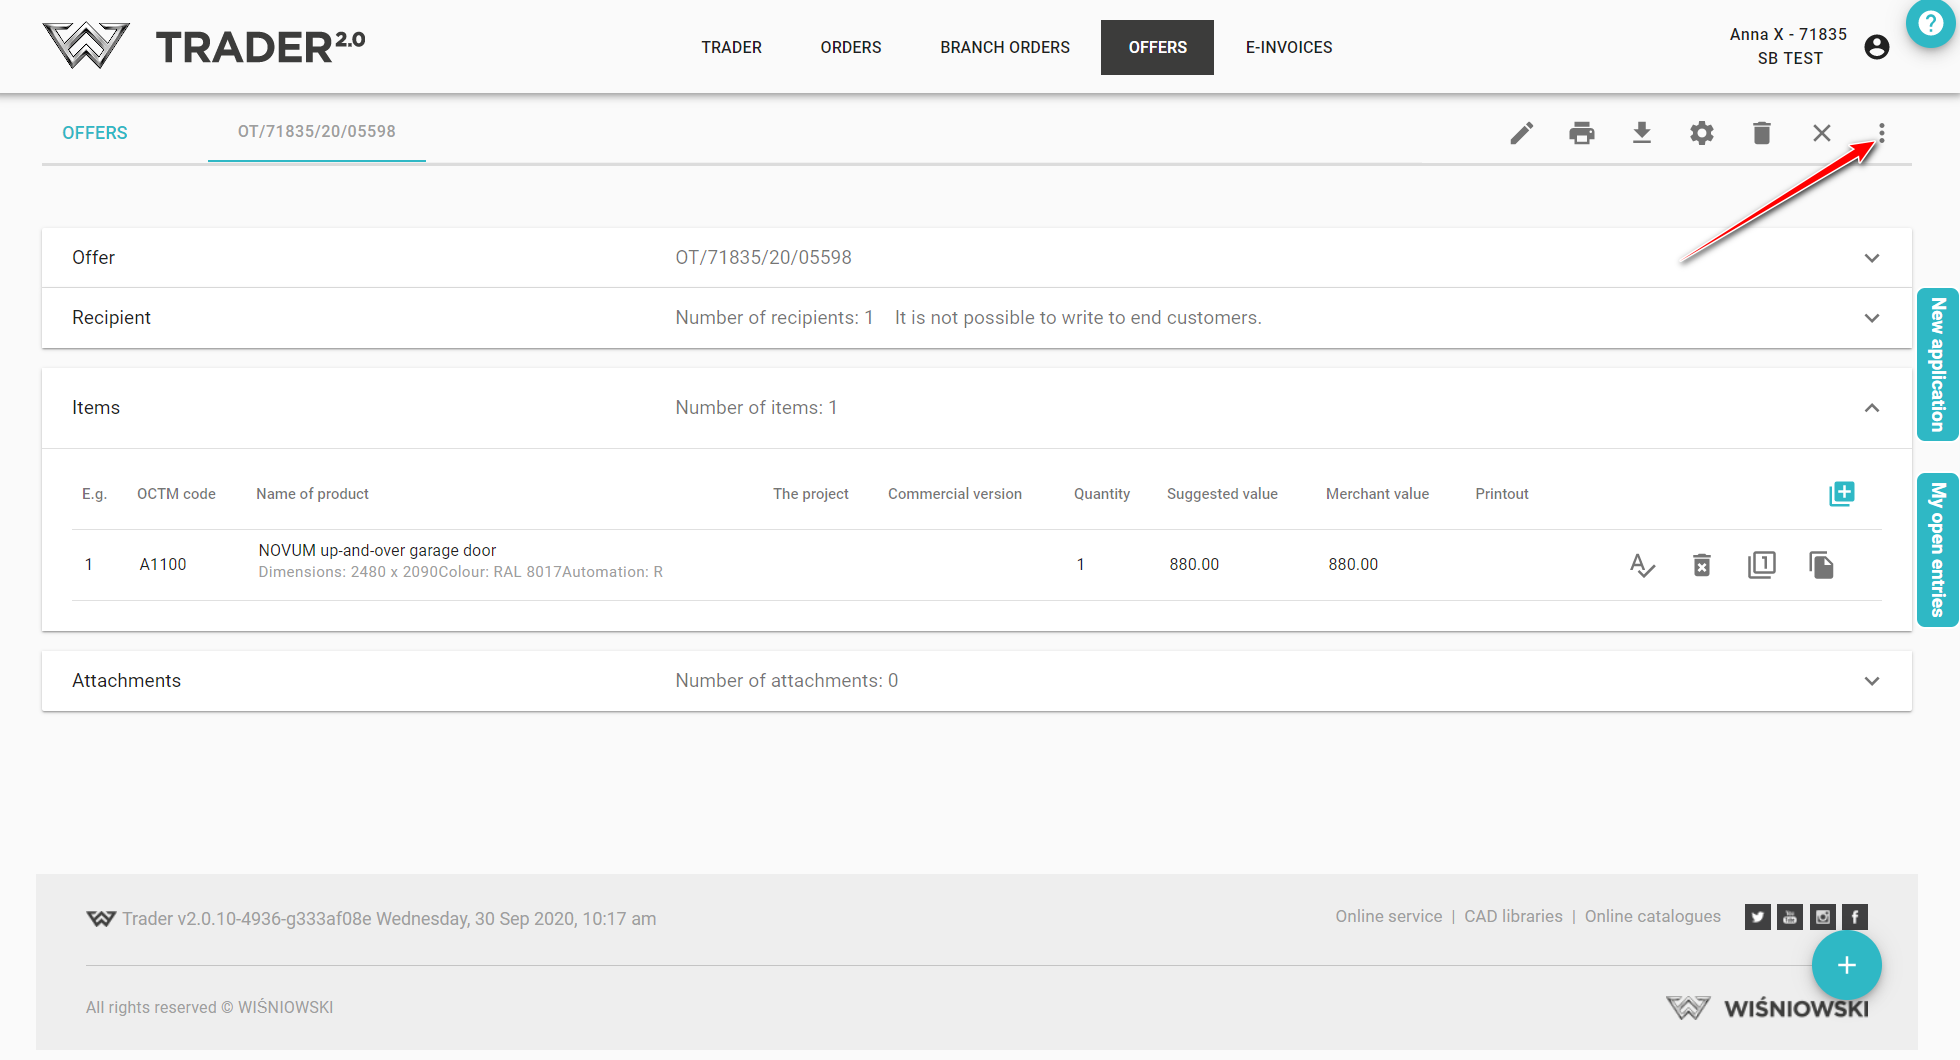Image resolution: width=1960 pixels, height=1060 pixels.
Task: Open the help question mark icon
Action: [x=1930, y=23]
